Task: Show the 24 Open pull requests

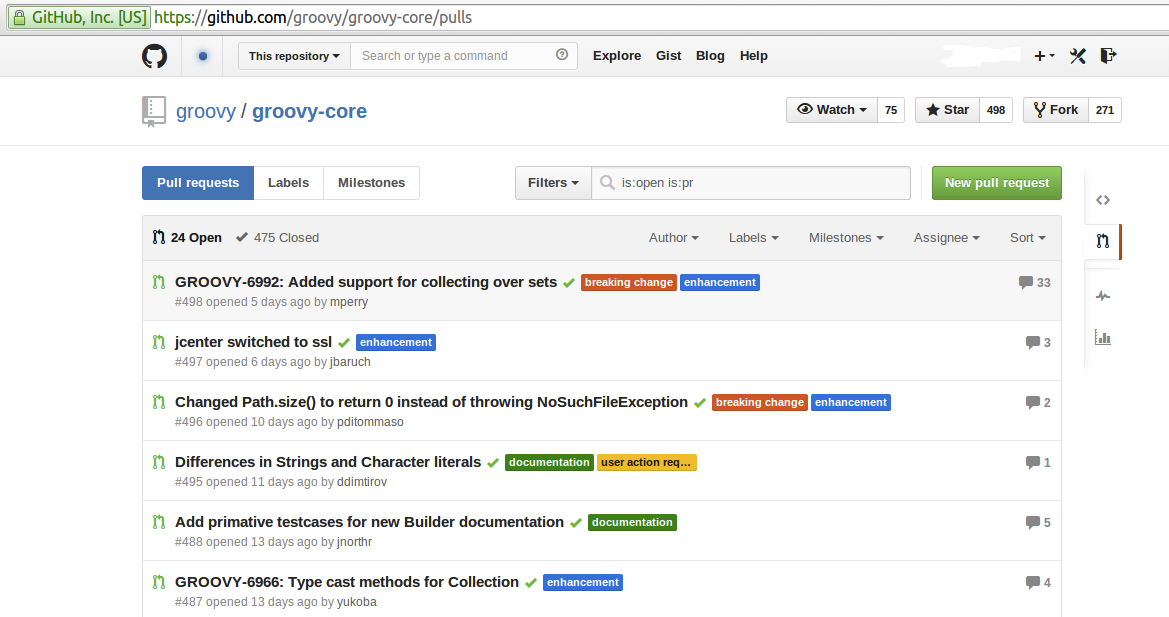Action: tap(187, 238)
